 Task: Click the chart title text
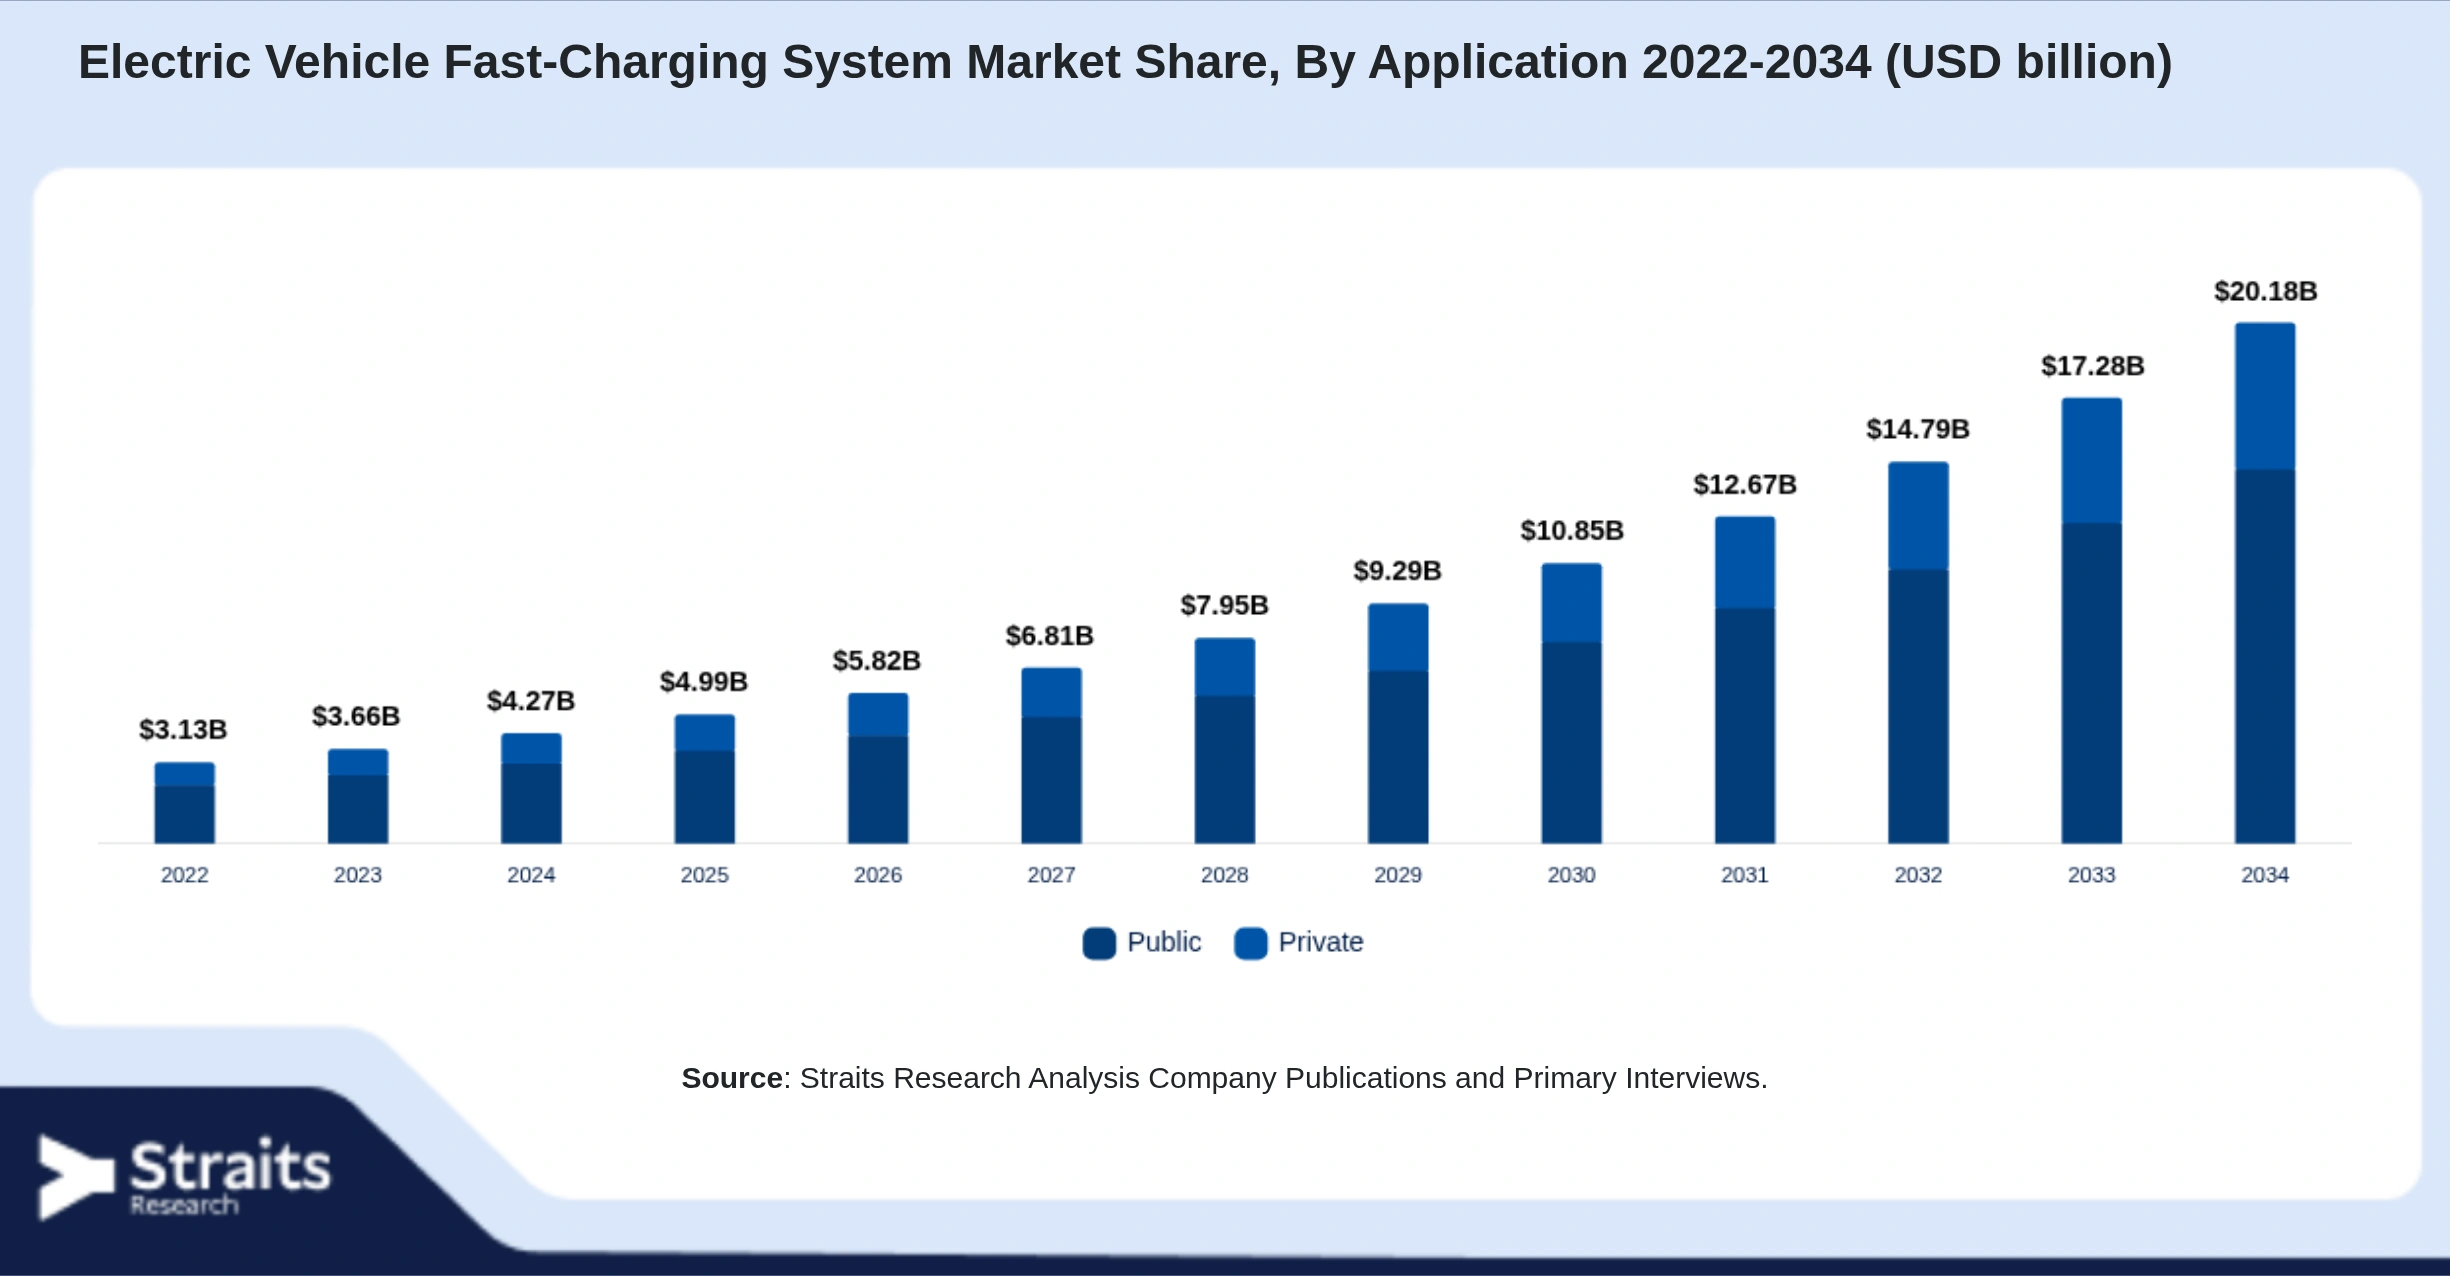[x=1125, y=62]
